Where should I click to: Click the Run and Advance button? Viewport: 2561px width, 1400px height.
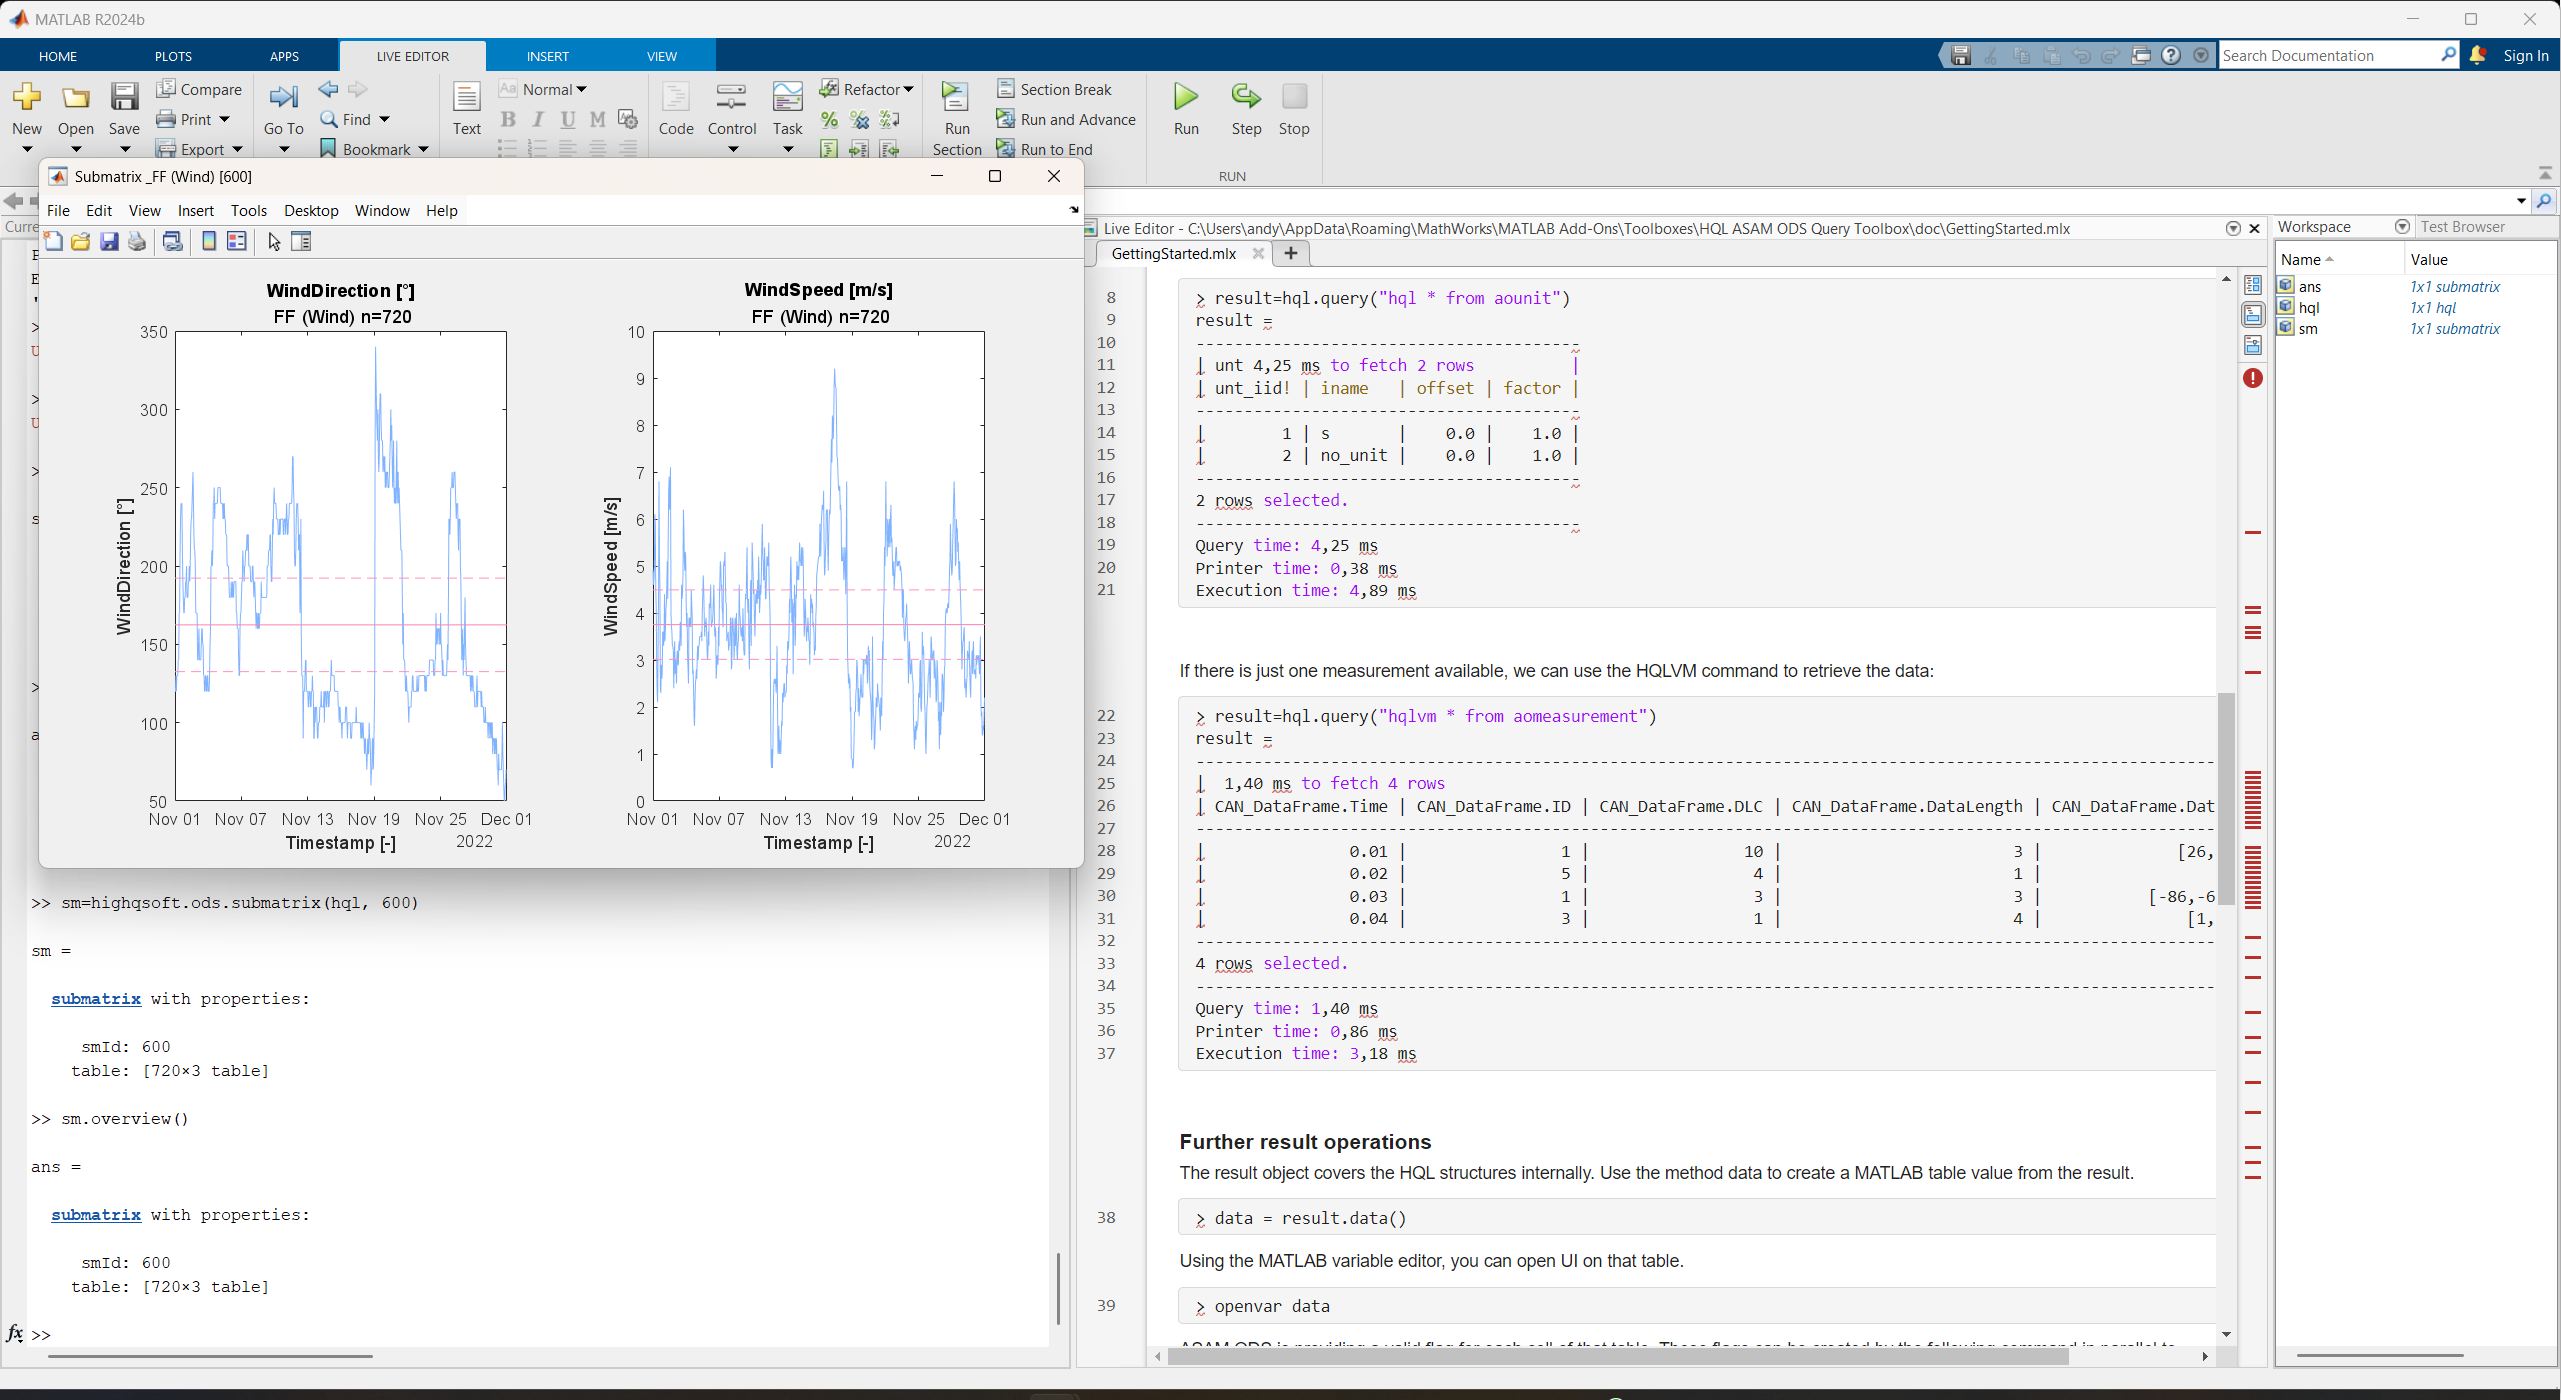pyautogui.click(x=1066, y=119)
